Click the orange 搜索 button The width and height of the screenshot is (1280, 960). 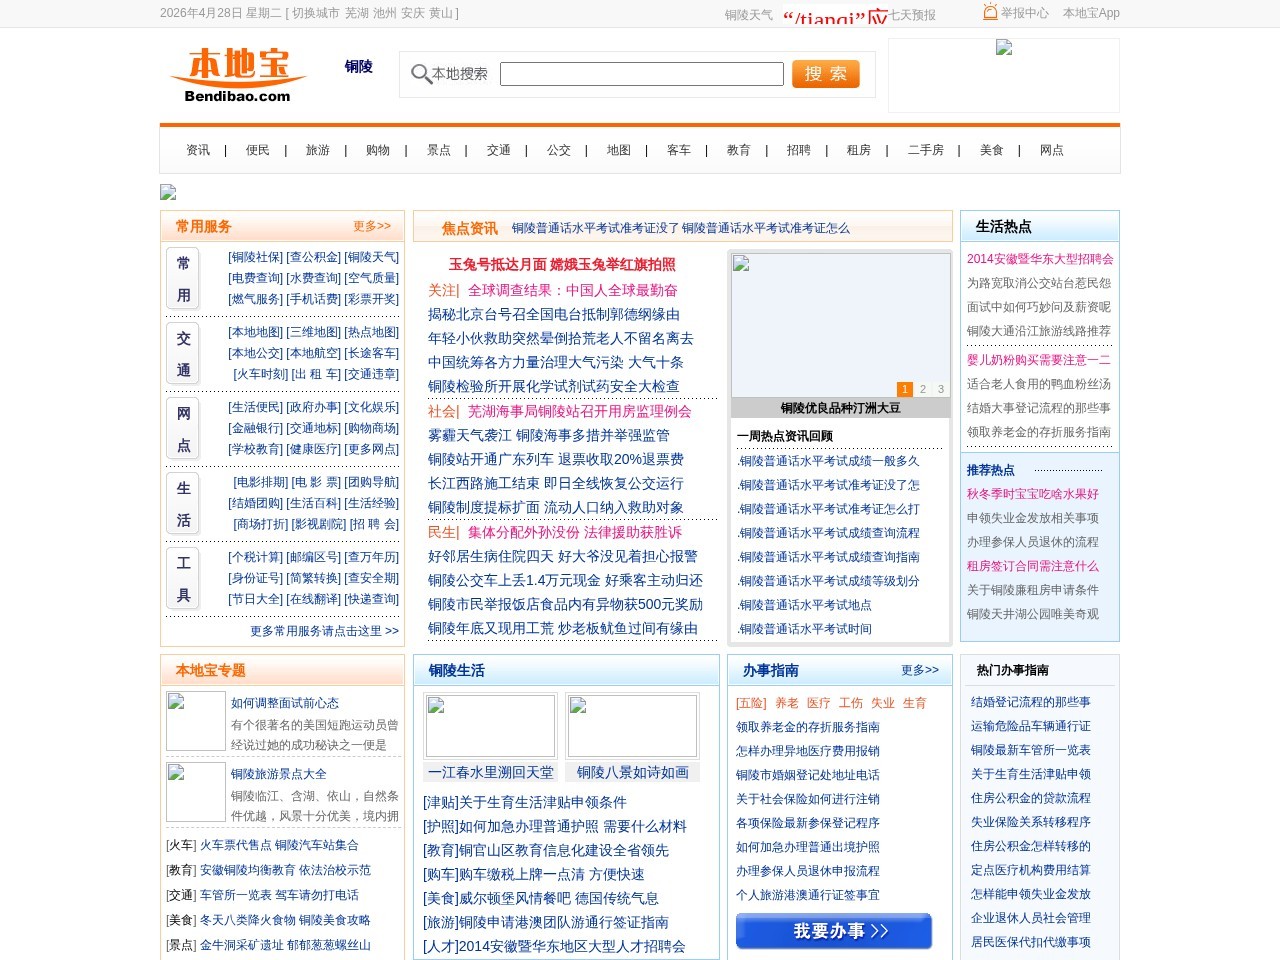click(826, 74)
